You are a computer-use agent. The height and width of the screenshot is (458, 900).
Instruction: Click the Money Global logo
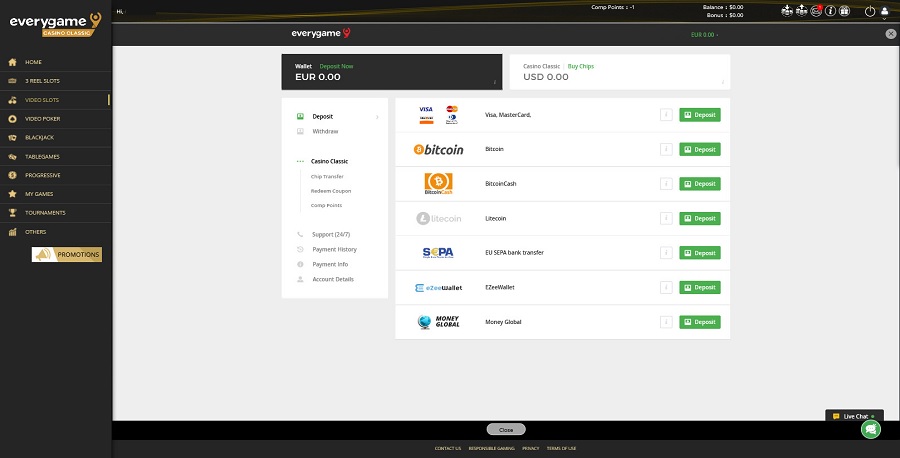[439, 322]
